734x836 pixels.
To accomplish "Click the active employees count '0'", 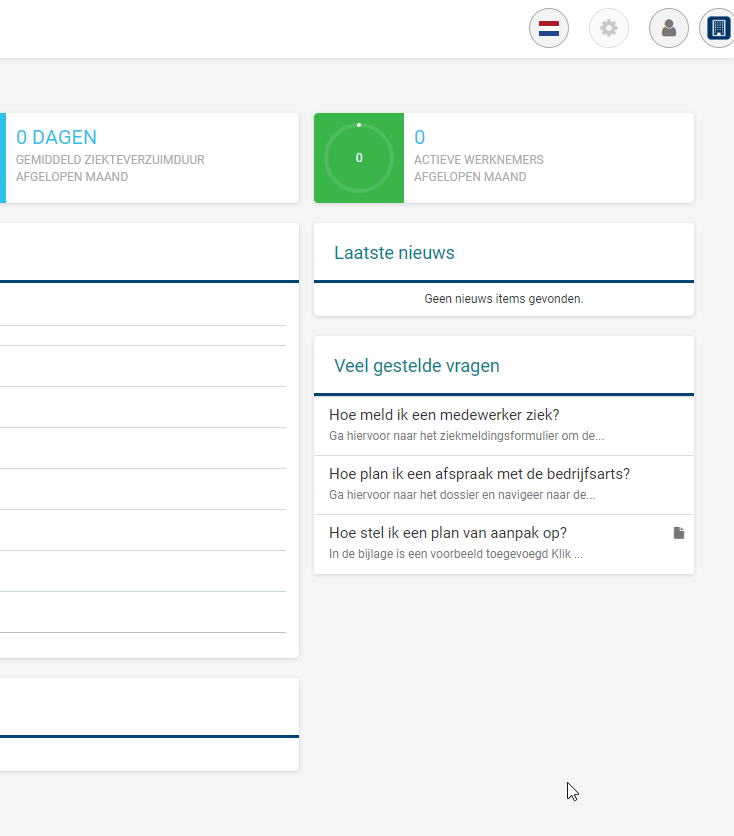I will (420, 138).
